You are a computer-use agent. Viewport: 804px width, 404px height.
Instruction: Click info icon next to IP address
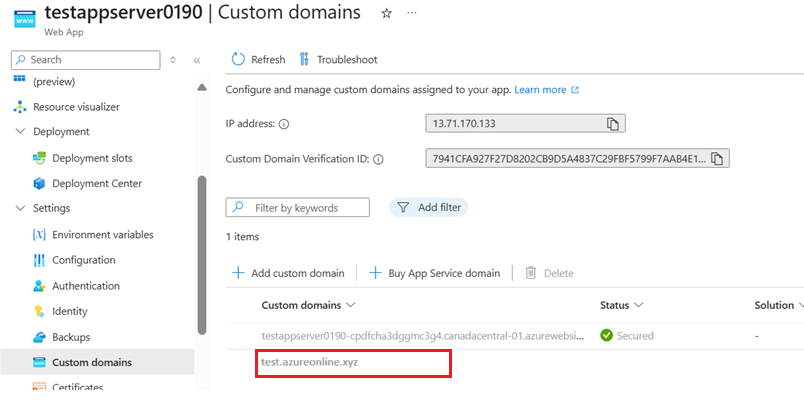(x=284, y=124)
